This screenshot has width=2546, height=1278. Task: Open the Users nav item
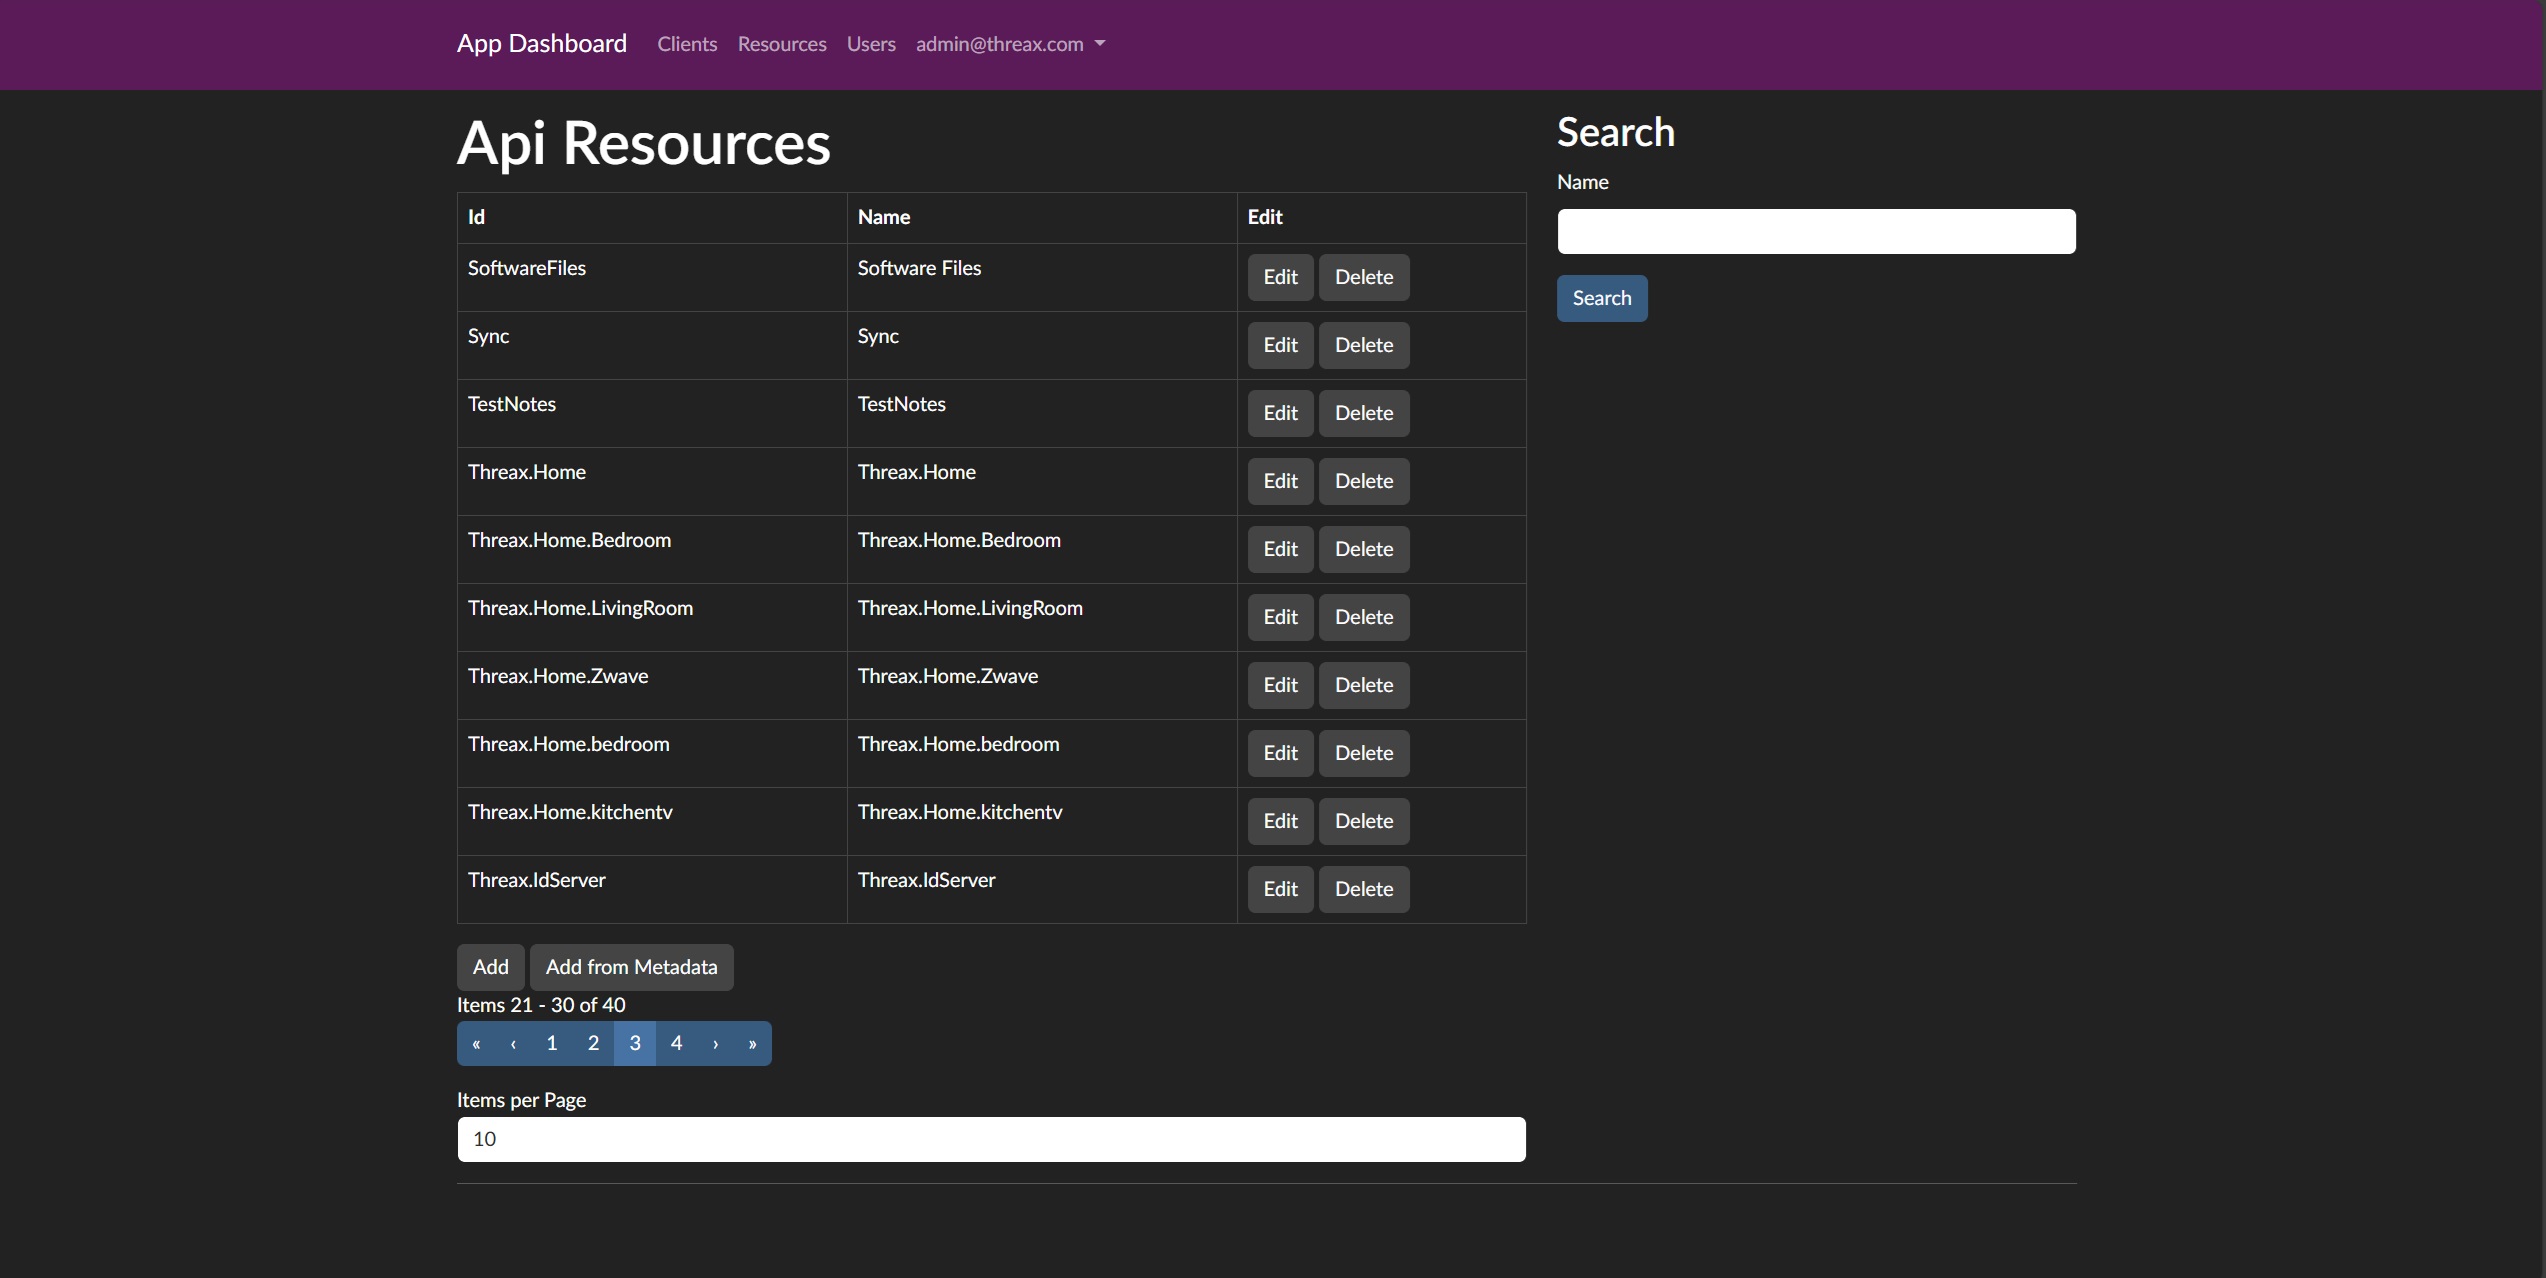[x=871, y=44]
